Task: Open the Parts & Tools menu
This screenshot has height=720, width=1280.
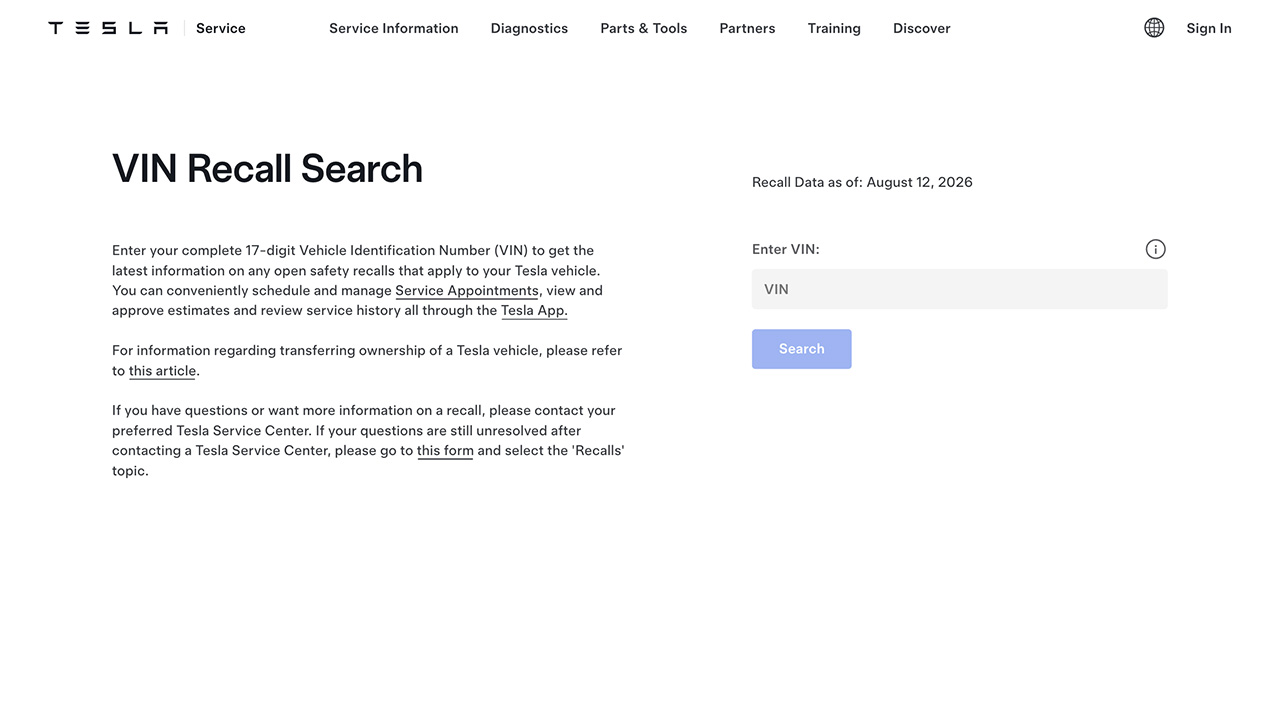Action: pos(644,28)
